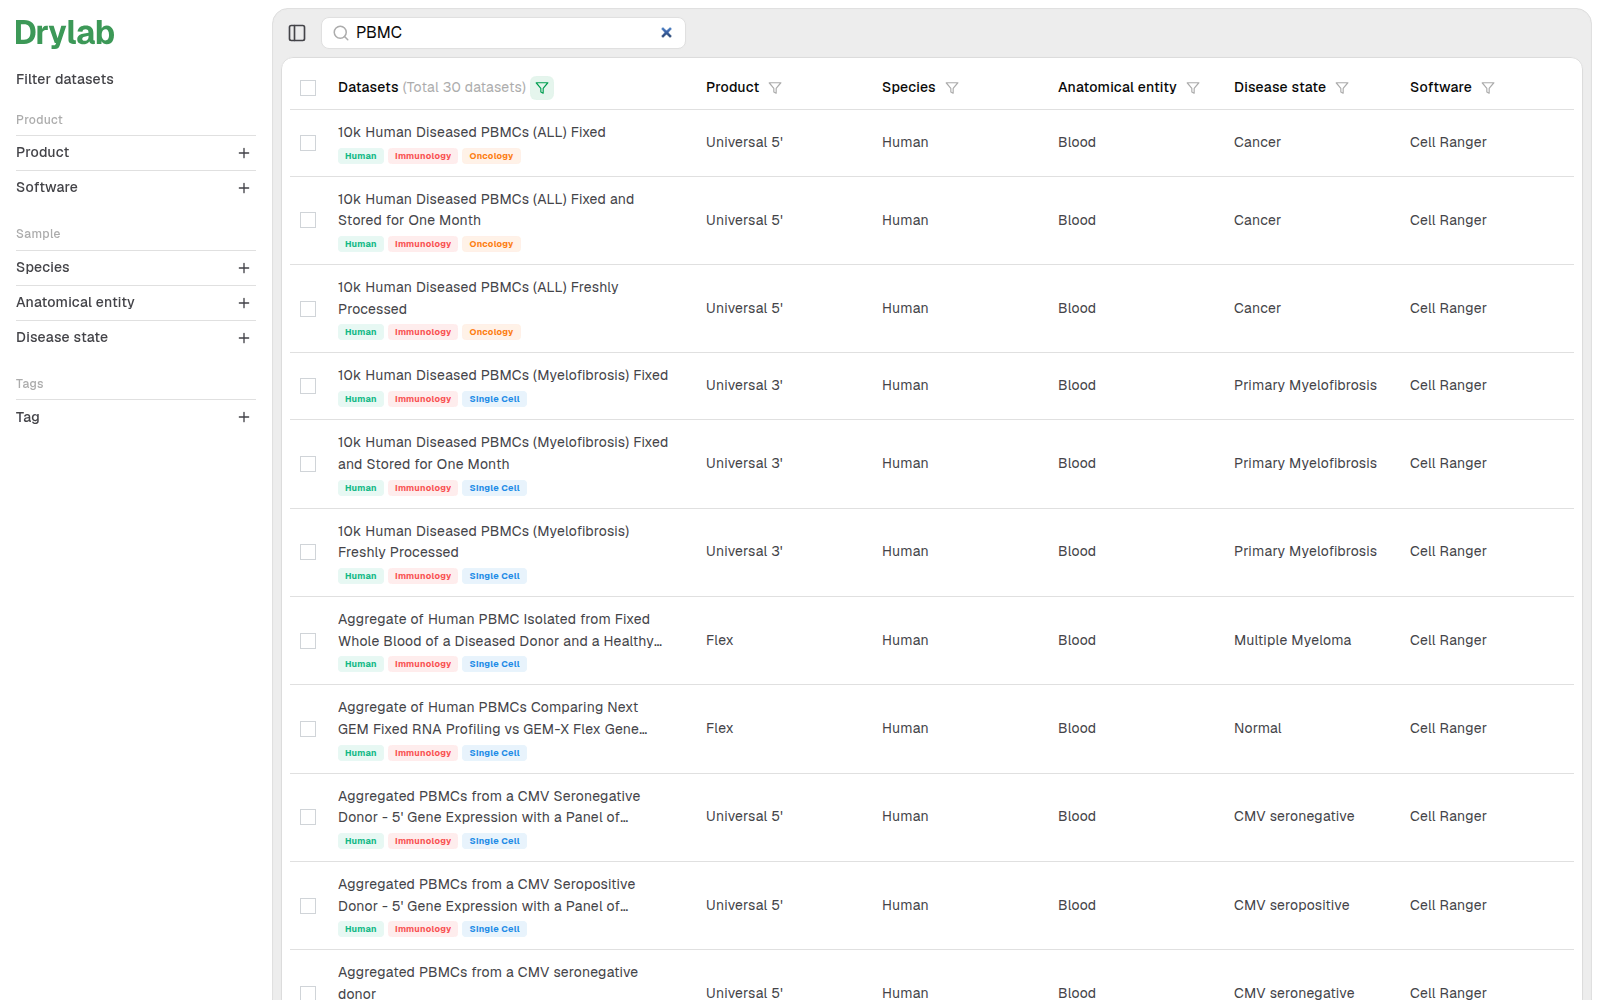Open the Software column filter icon
The image size is (1600, 1000).
pyautogui.click(x=1488, y=88)
